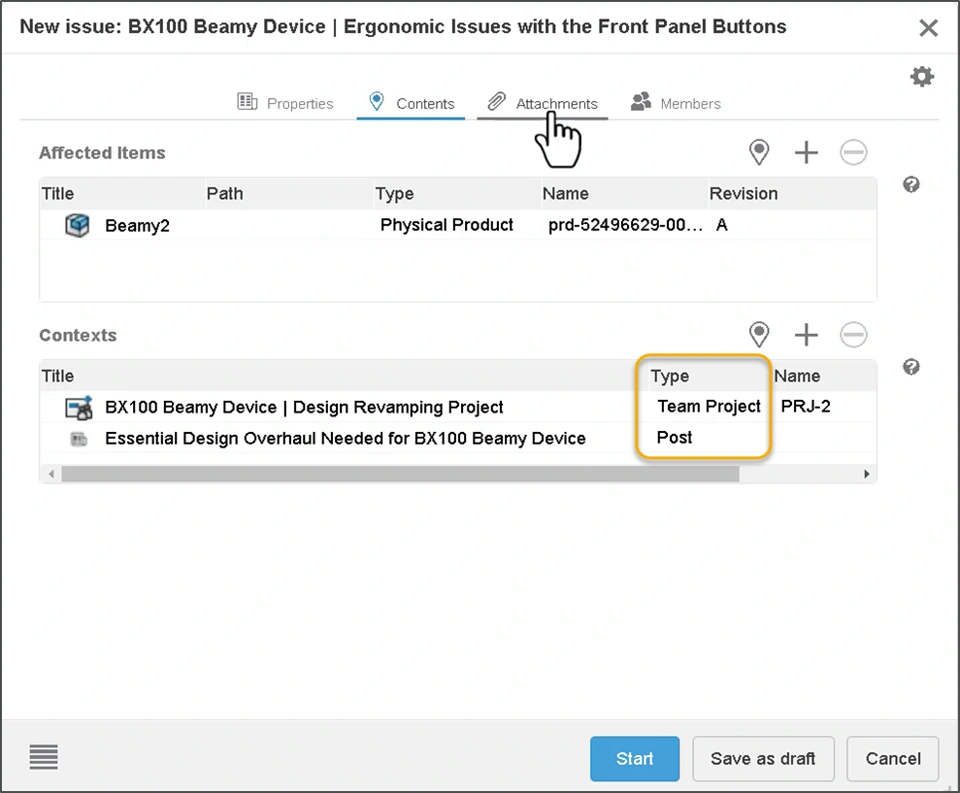960x793 pixels.
Task: Switch to the Properties tab
Action: pos(286,103)
